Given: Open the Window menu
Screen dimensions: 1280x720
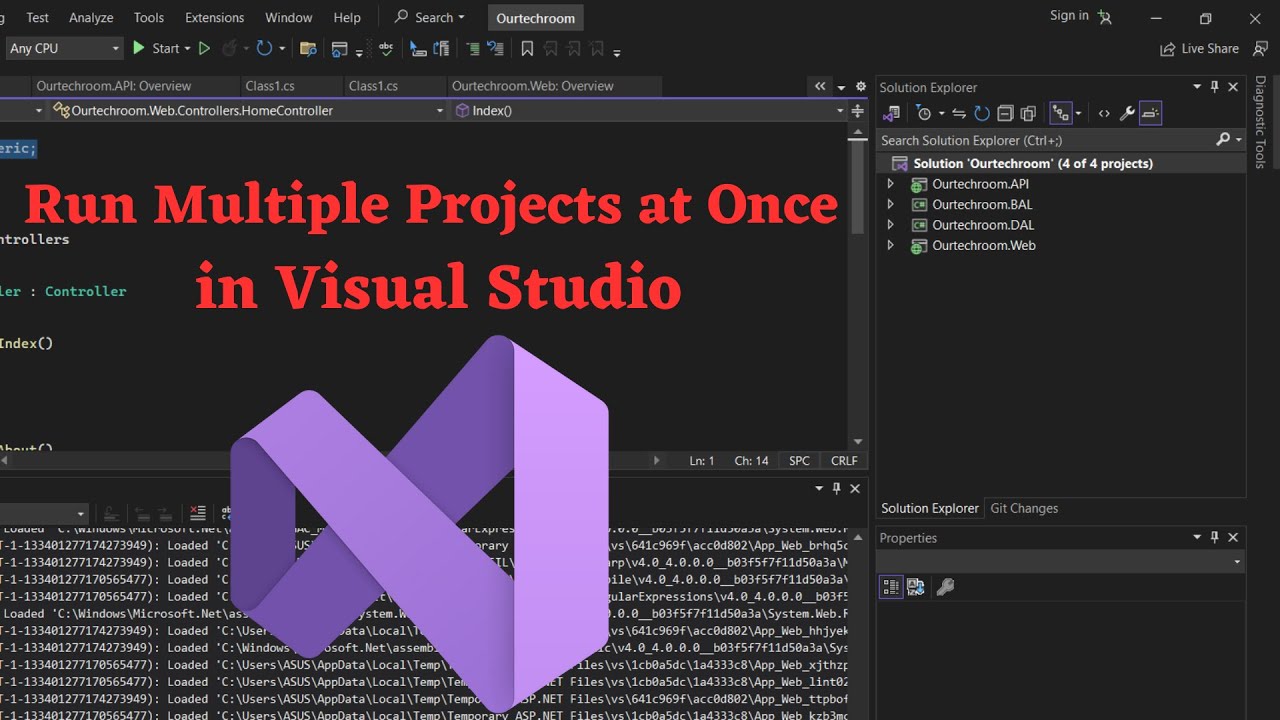Looking at the screenshot, I should coord(288,17).
